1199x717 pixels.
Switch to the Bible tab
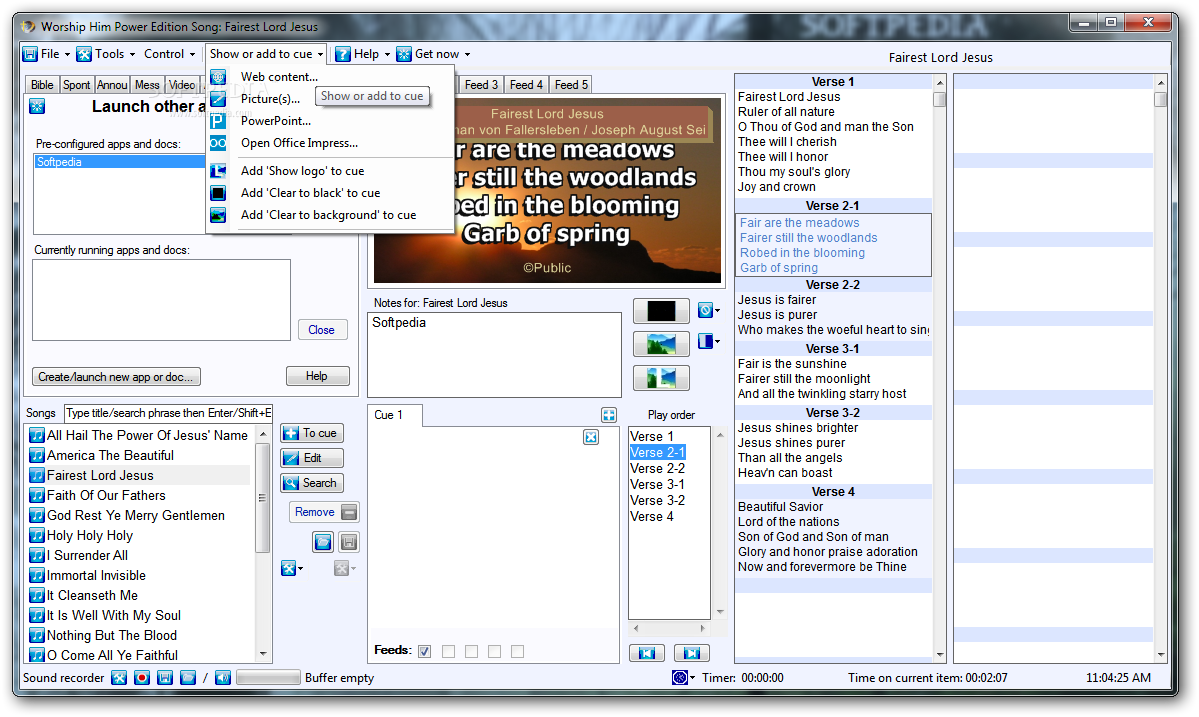(42, 85)
